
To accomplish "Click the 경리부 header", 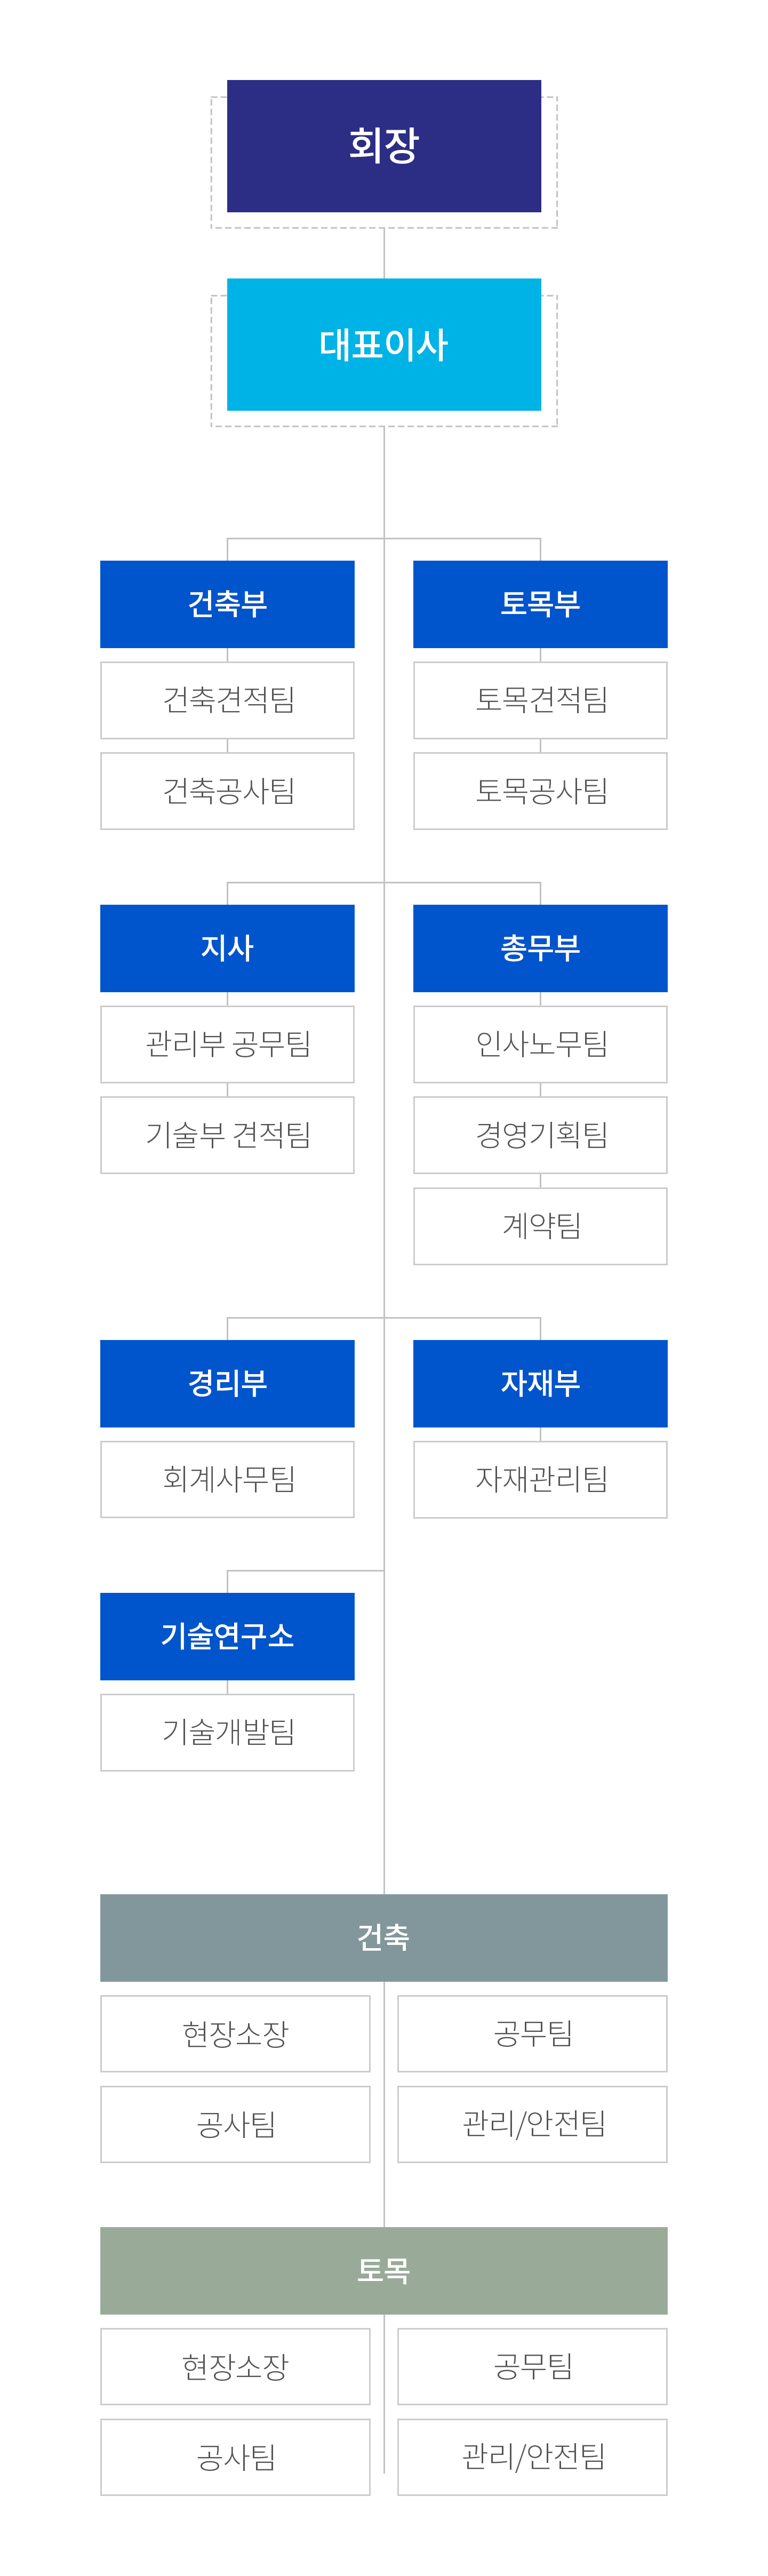I will [227, 1383].
